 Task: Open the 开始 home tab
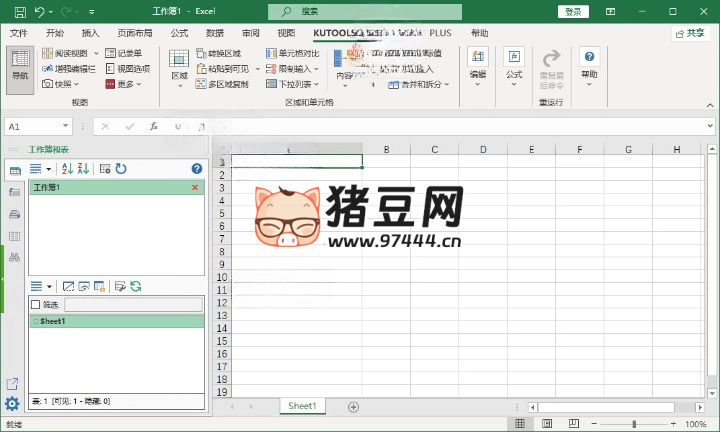[x=55, y=33]
